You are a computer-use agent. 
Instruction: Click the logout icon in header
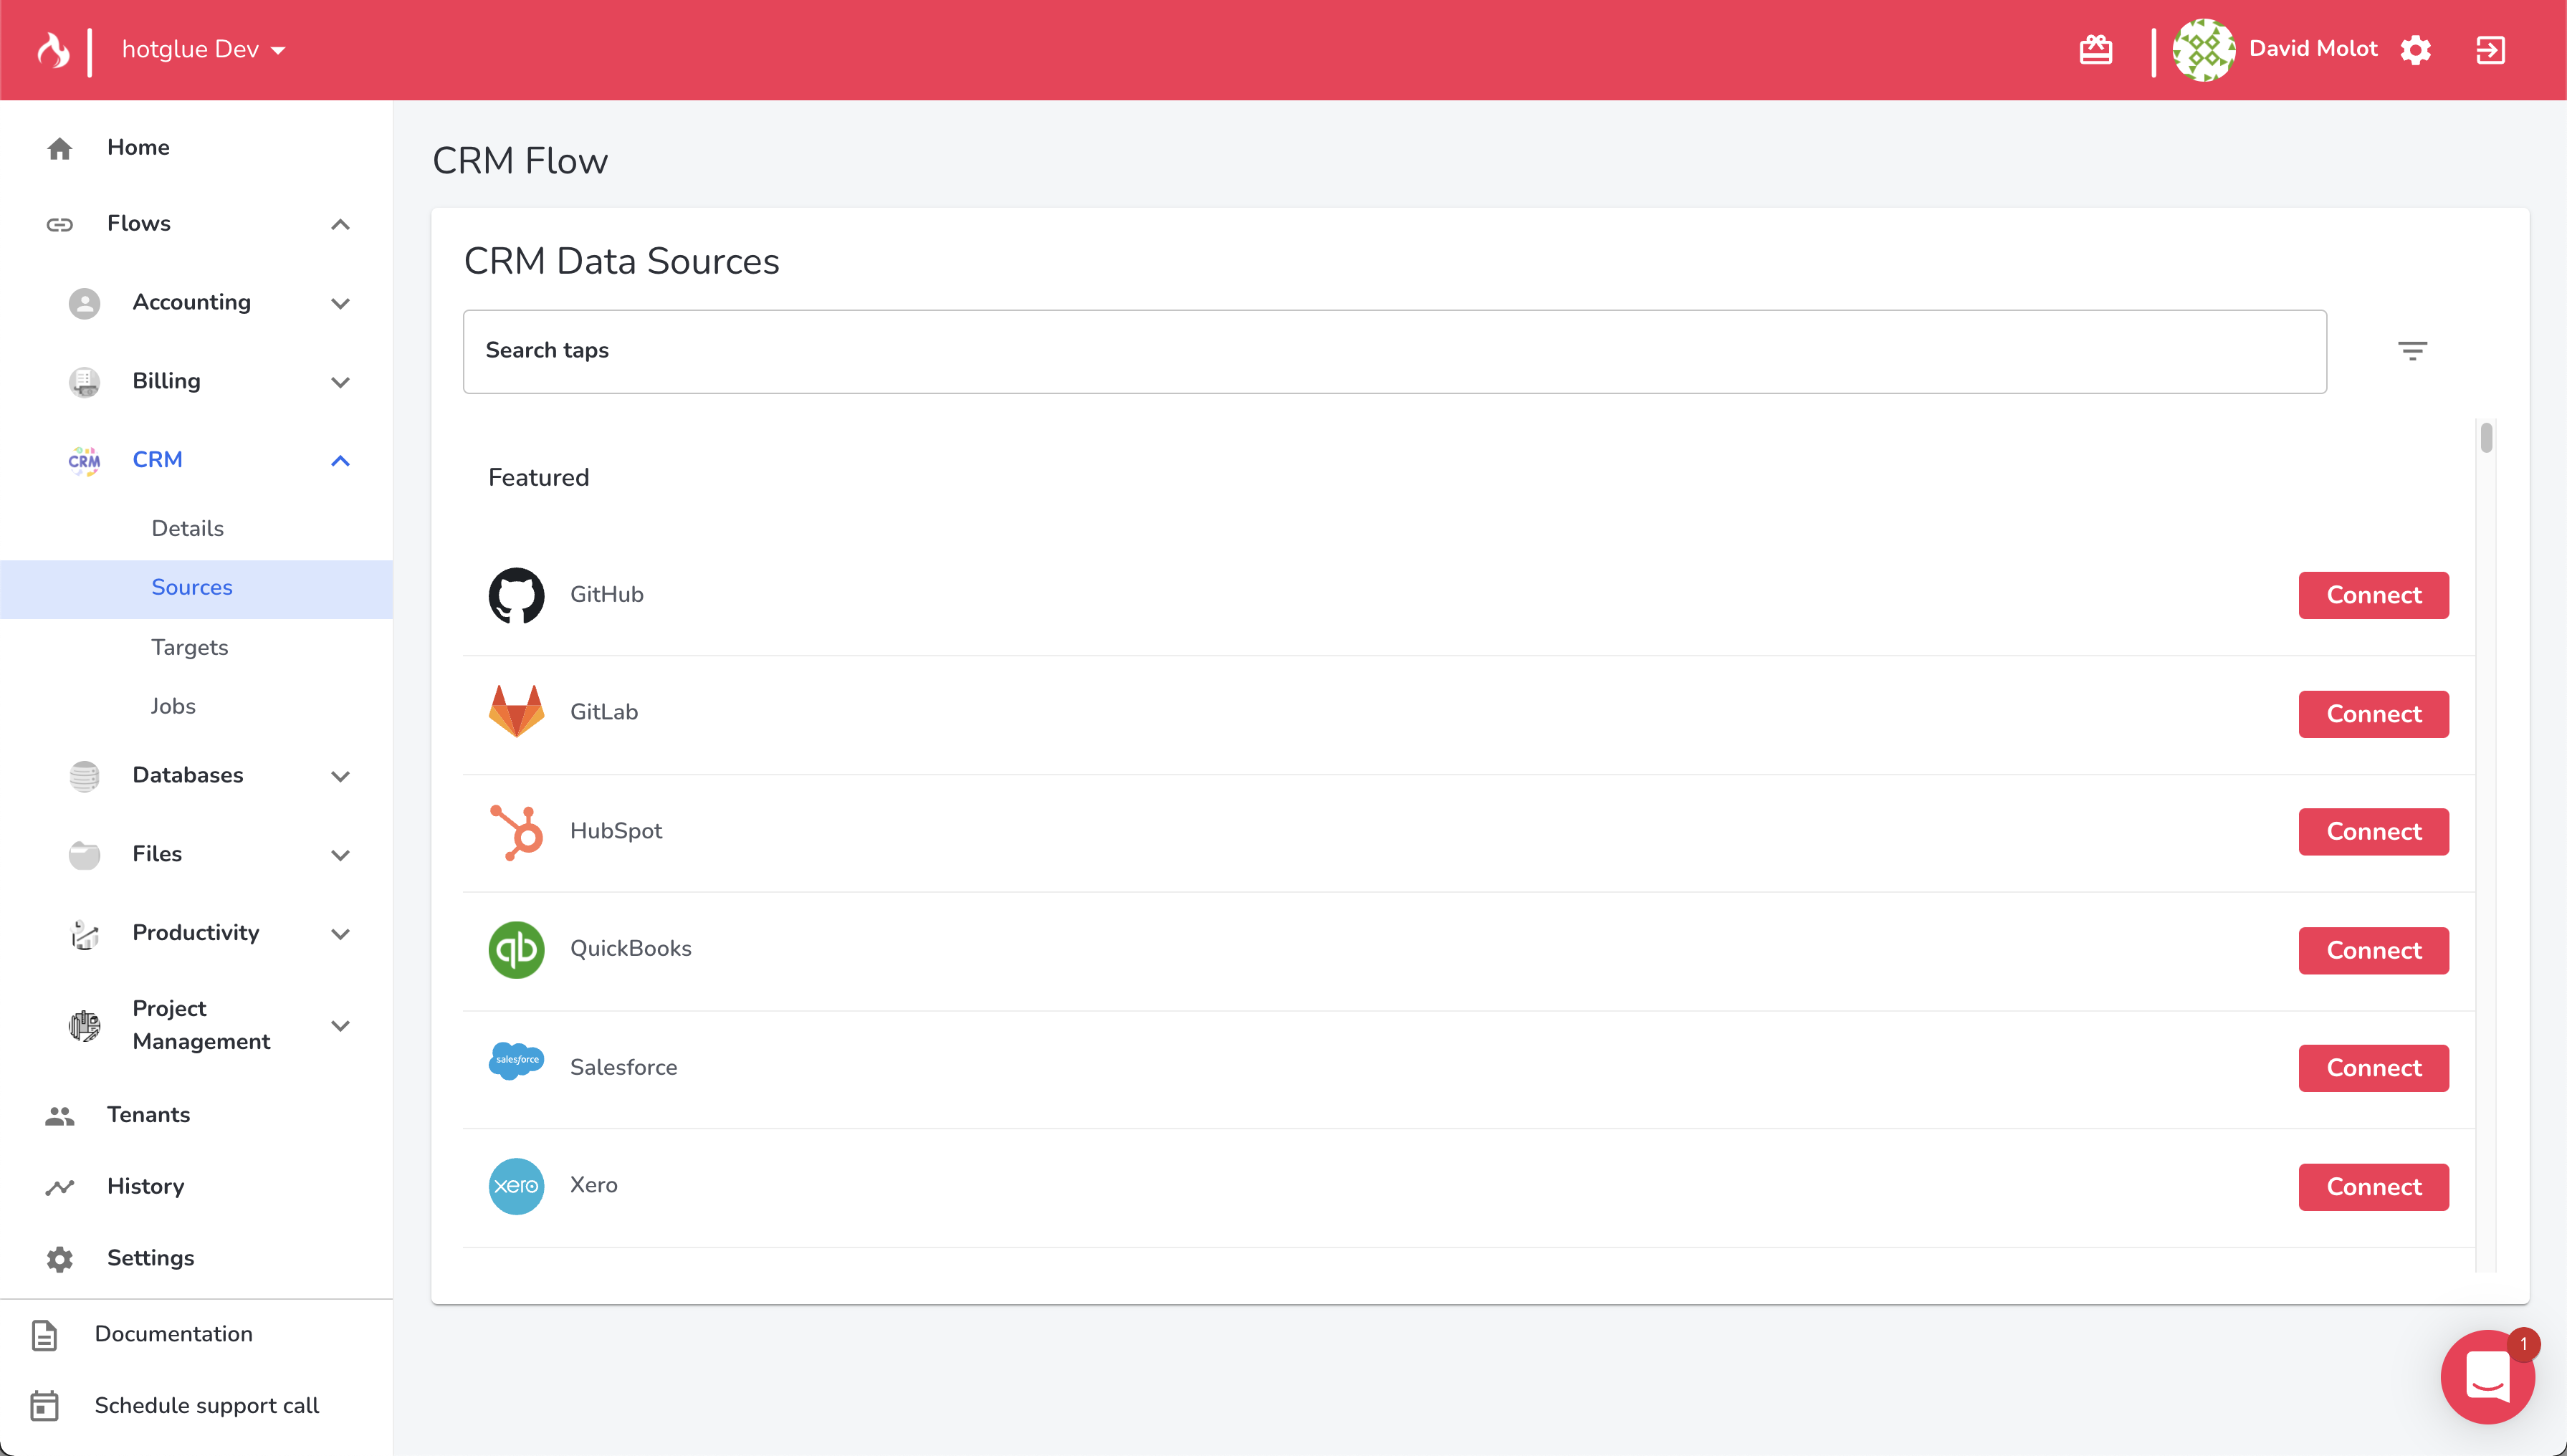pyautogui.click(x=2490, y=49)
